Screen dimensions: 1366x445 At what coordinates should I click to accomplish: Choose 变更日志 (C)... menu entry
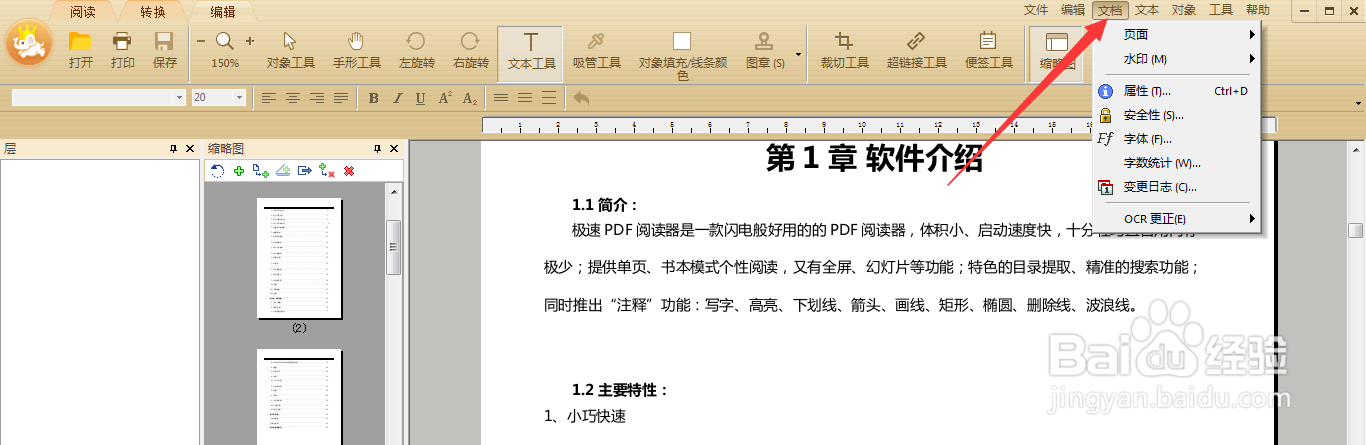tap(1177, 187)
